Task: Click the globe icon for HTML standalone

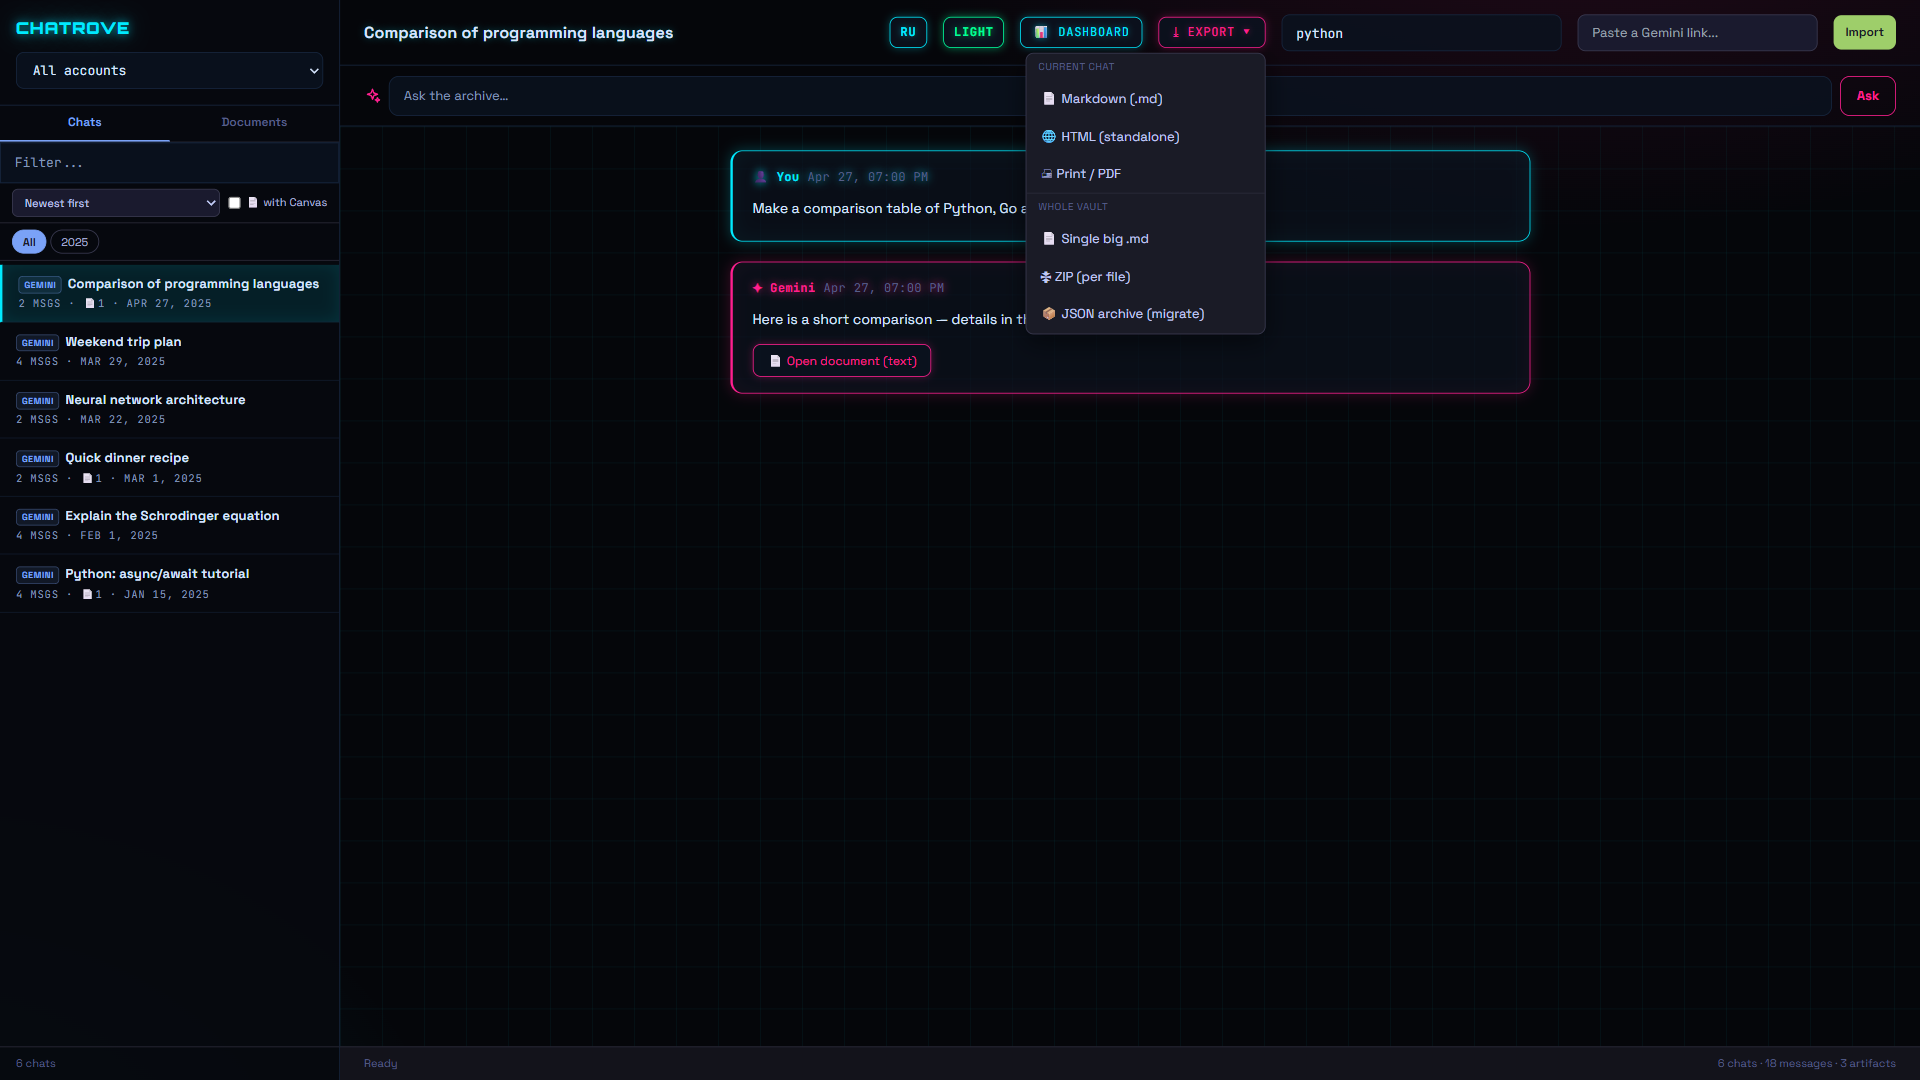Action: click(x=1049, y=137)
